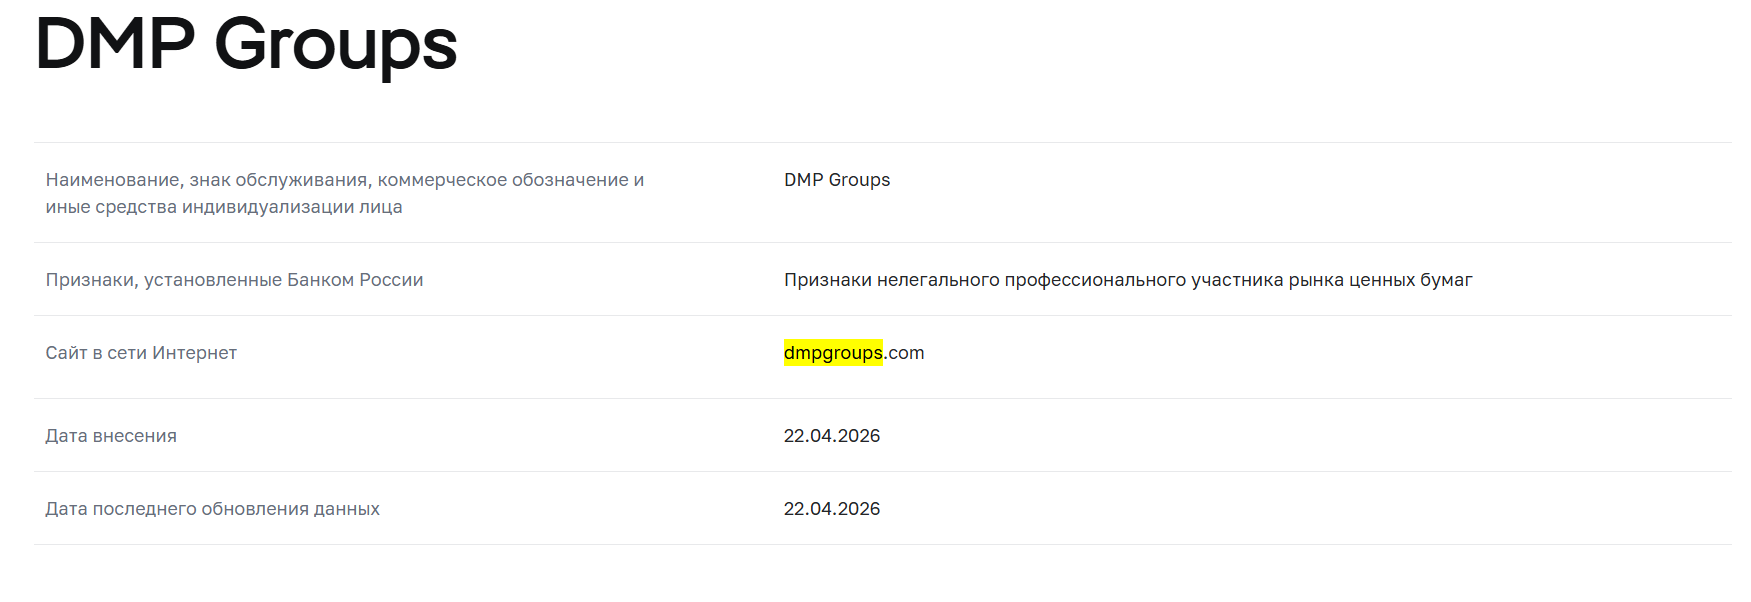Select the DMP Groups value in the name row
The width and height of the screenshot is (1751, 602).
pos(837,180)
